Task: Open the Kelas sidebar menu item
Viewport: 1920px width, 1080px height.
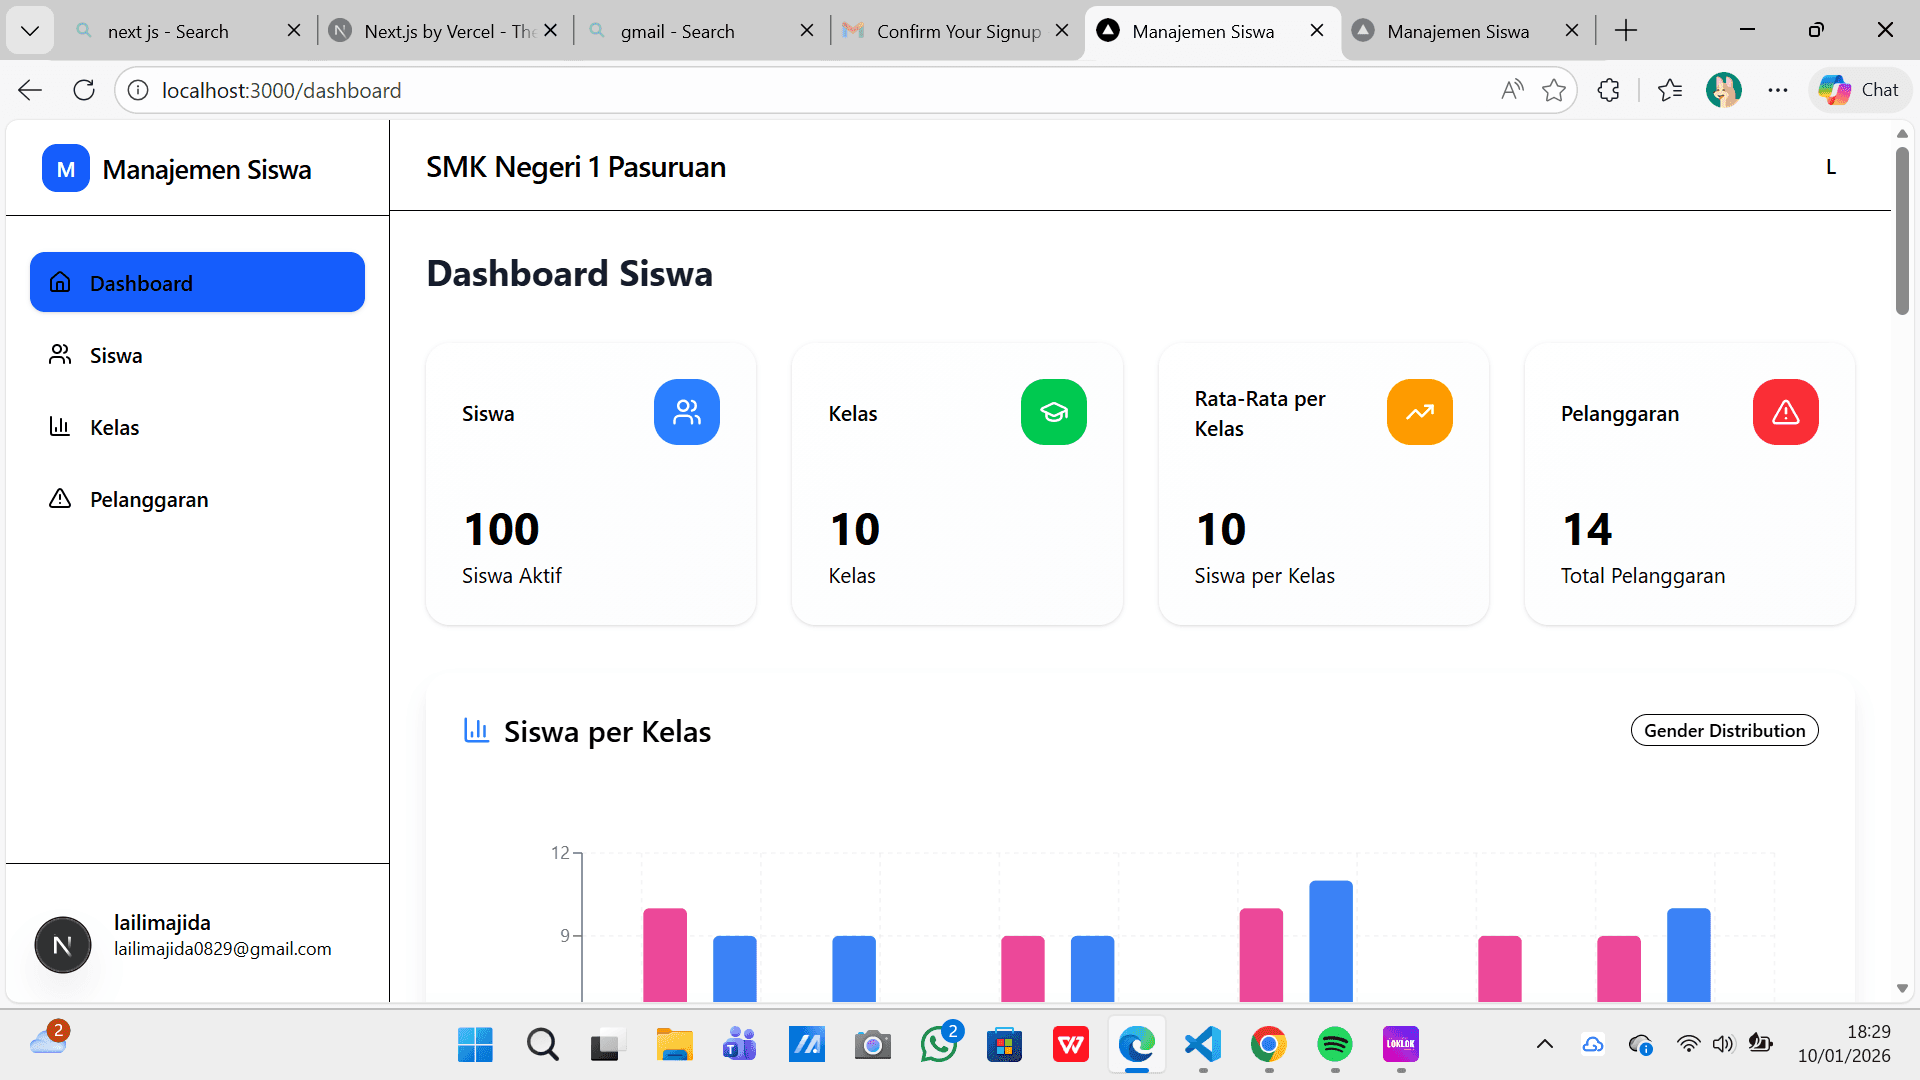Action: tap(197, 427)
